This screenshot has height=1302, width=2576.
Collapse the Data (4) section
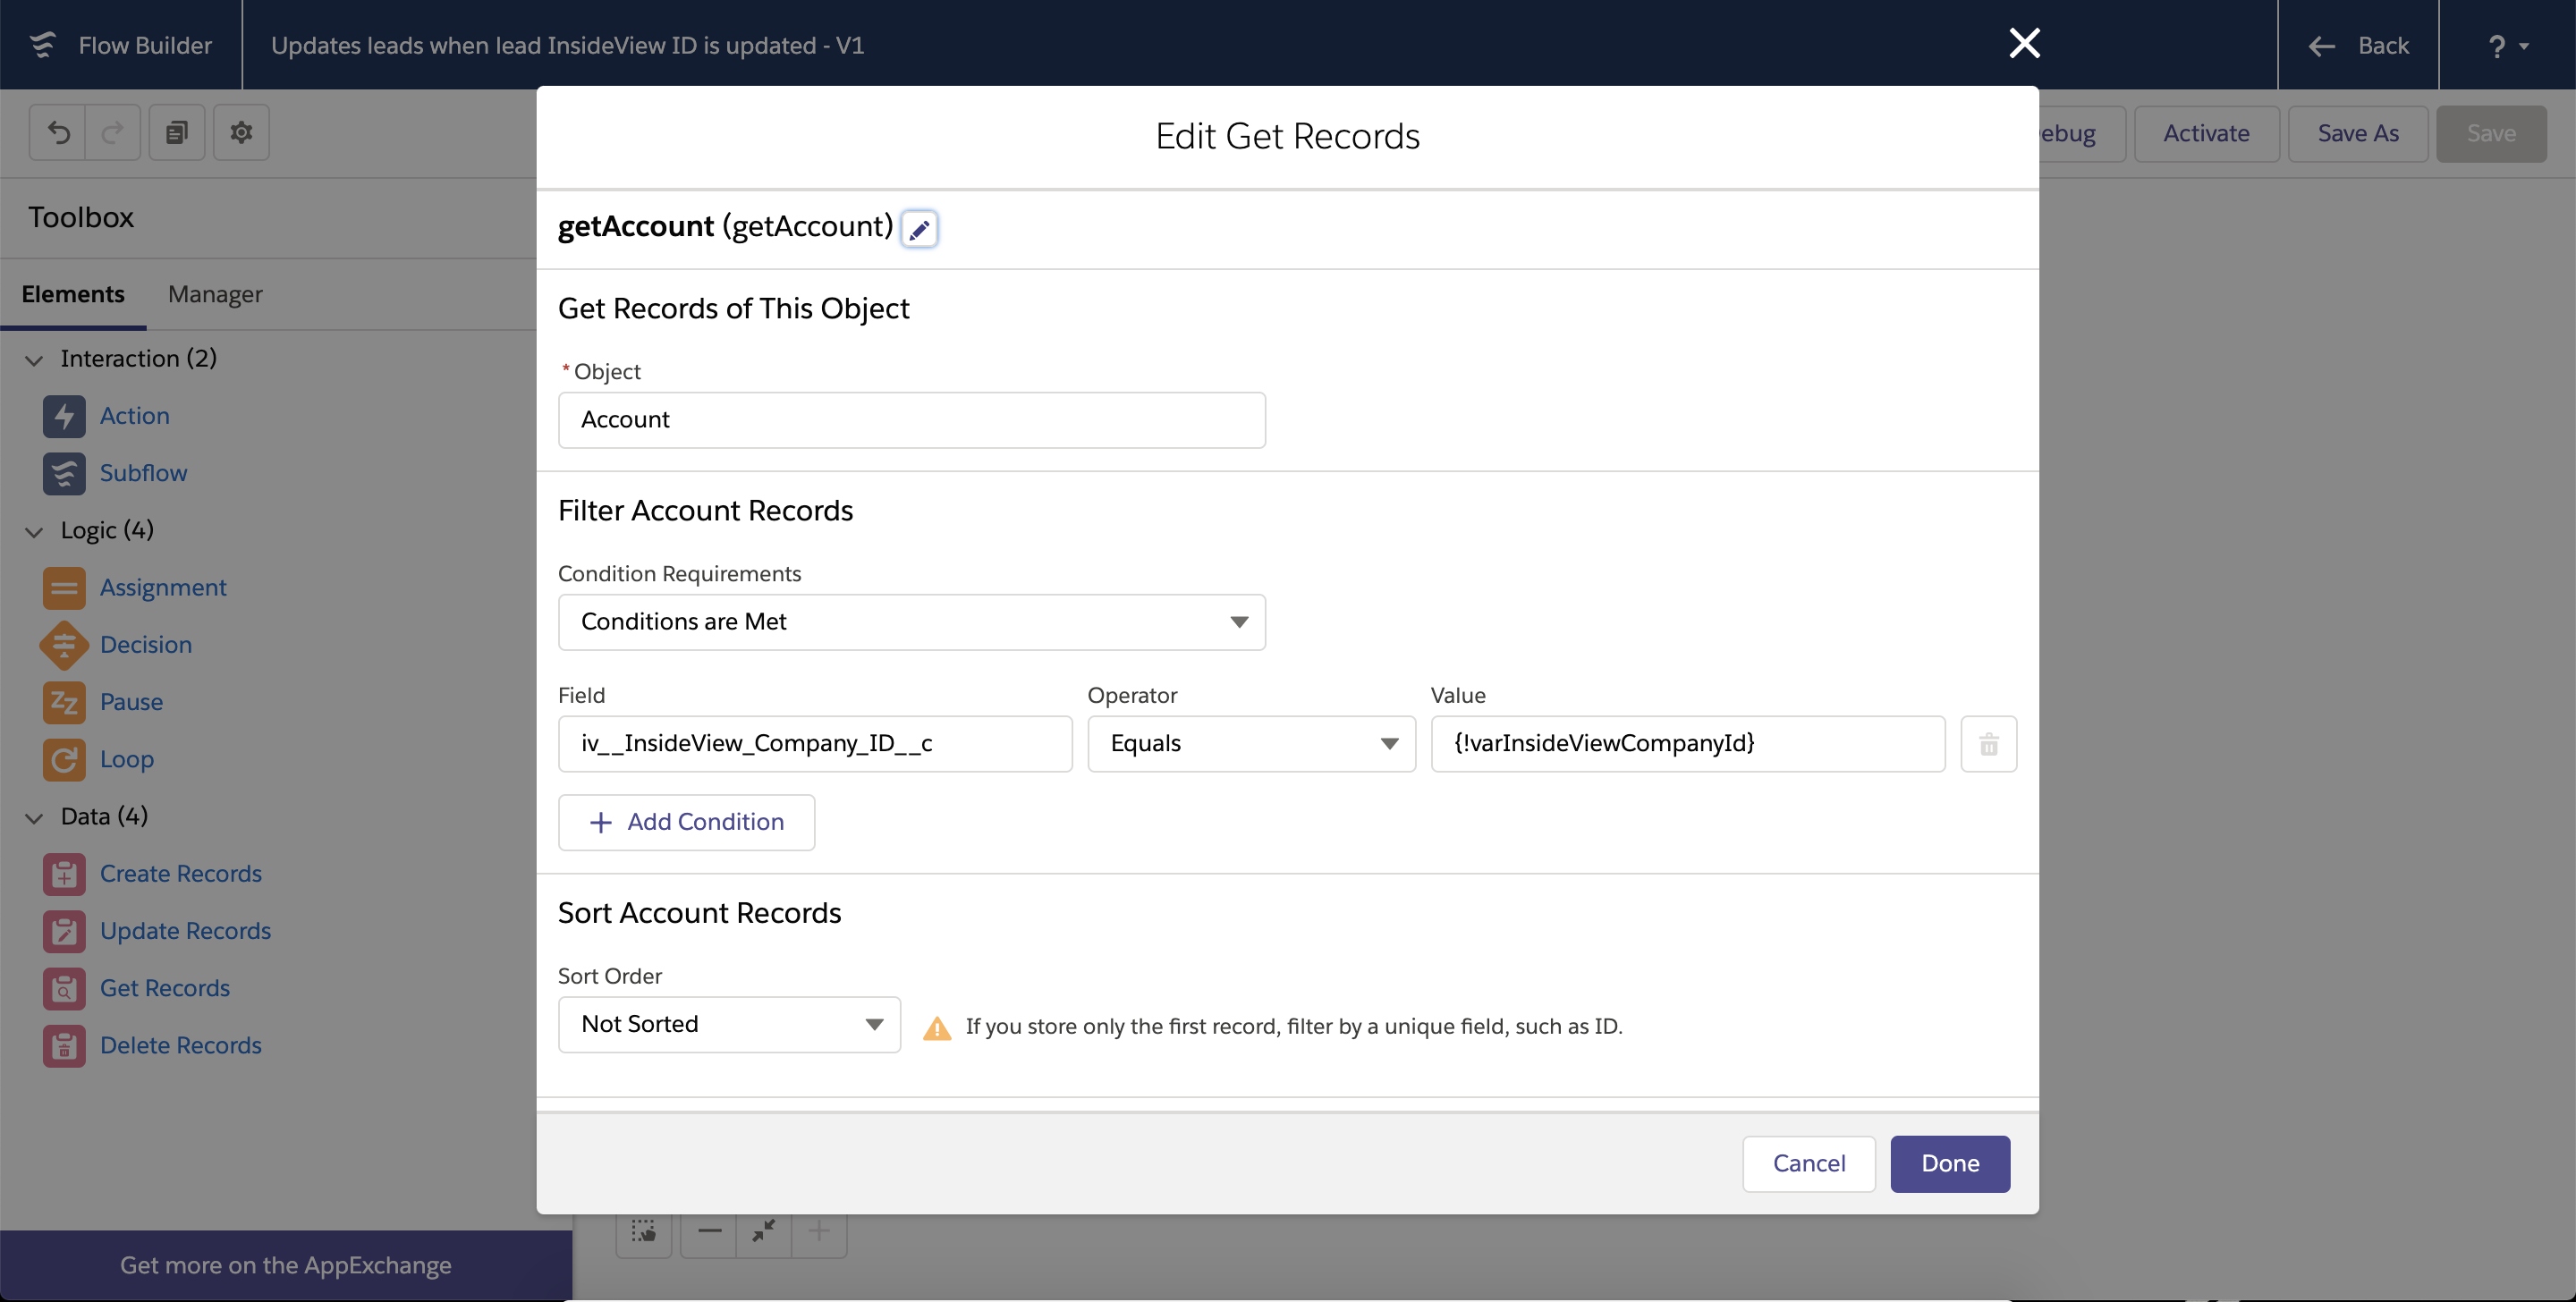34,818
